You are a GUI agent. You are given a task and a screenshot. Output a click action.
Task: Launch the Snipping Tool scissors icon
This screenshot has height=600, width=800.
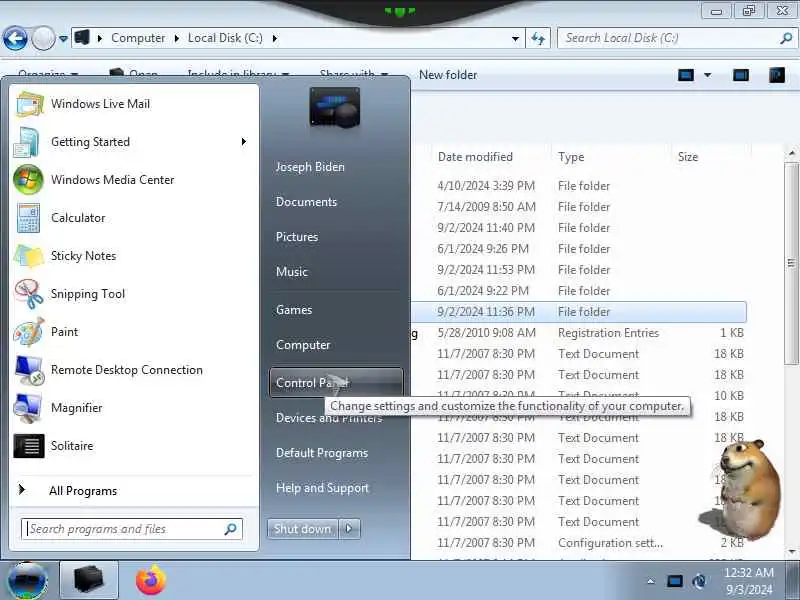[29, 294]
